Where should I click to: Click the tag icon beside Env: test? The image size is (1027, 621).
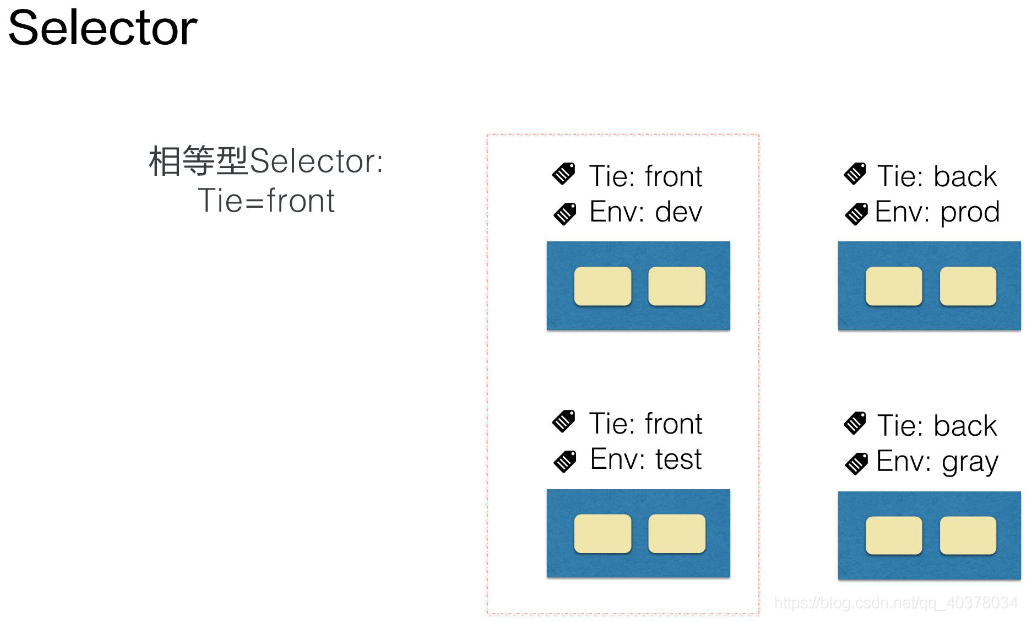[x=565, y=461]
